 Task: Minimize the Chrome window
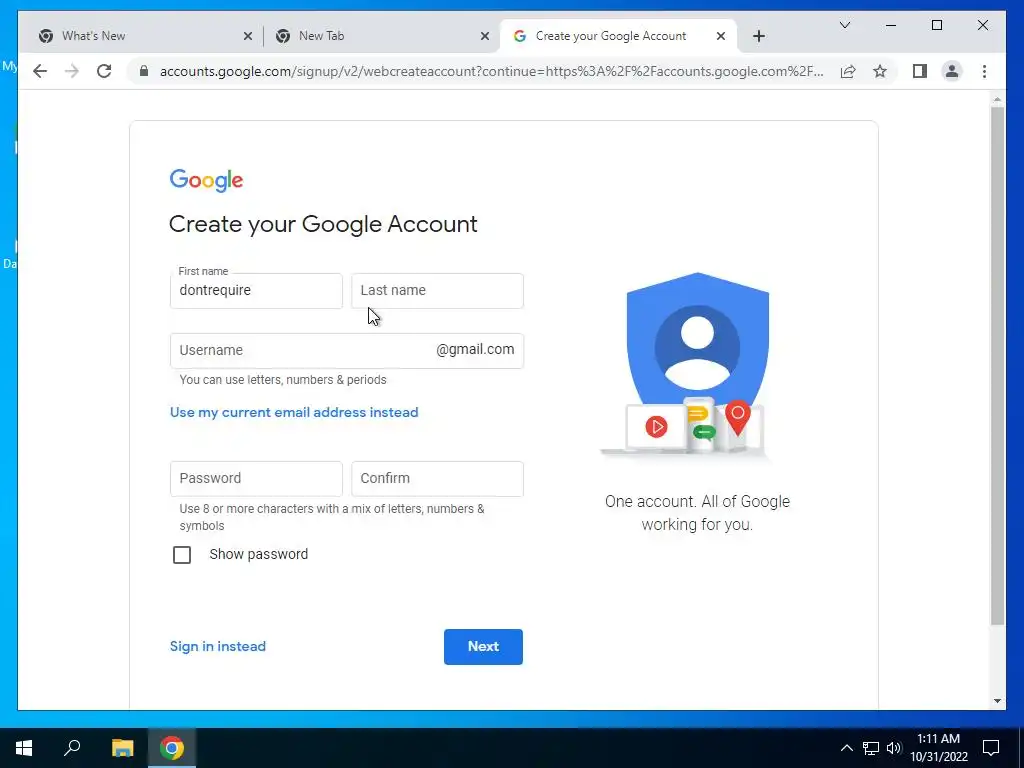(891, 25)
